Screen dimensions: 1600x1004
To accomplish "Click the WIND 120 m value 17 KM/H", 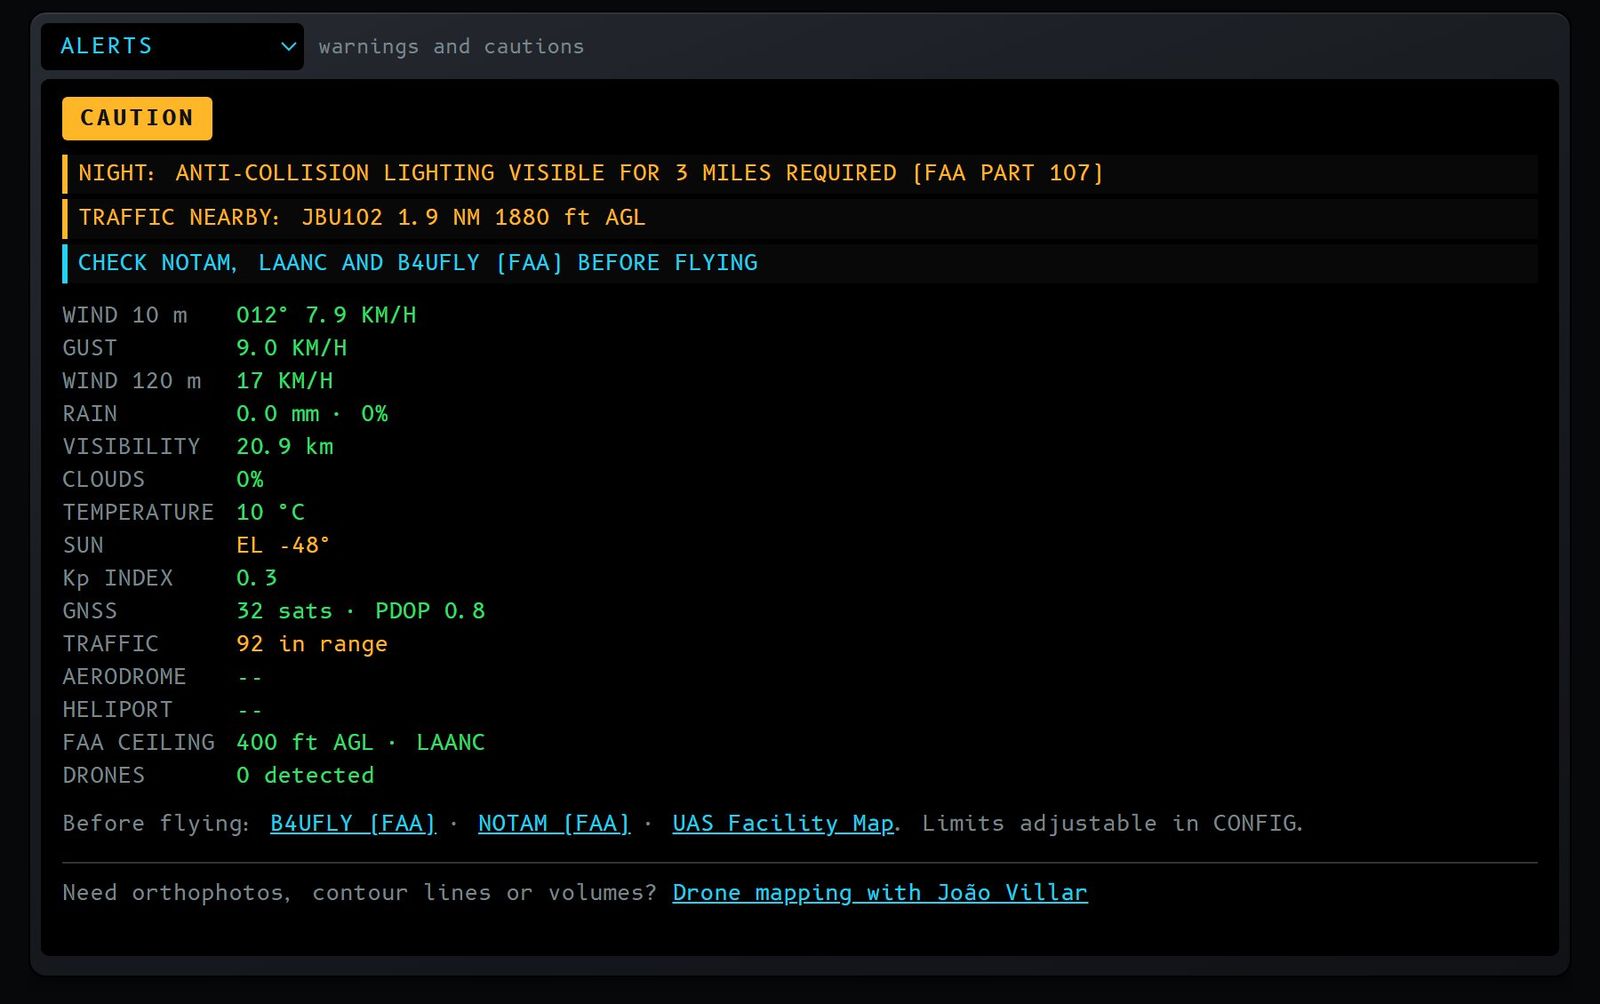I will pos(284,381).
